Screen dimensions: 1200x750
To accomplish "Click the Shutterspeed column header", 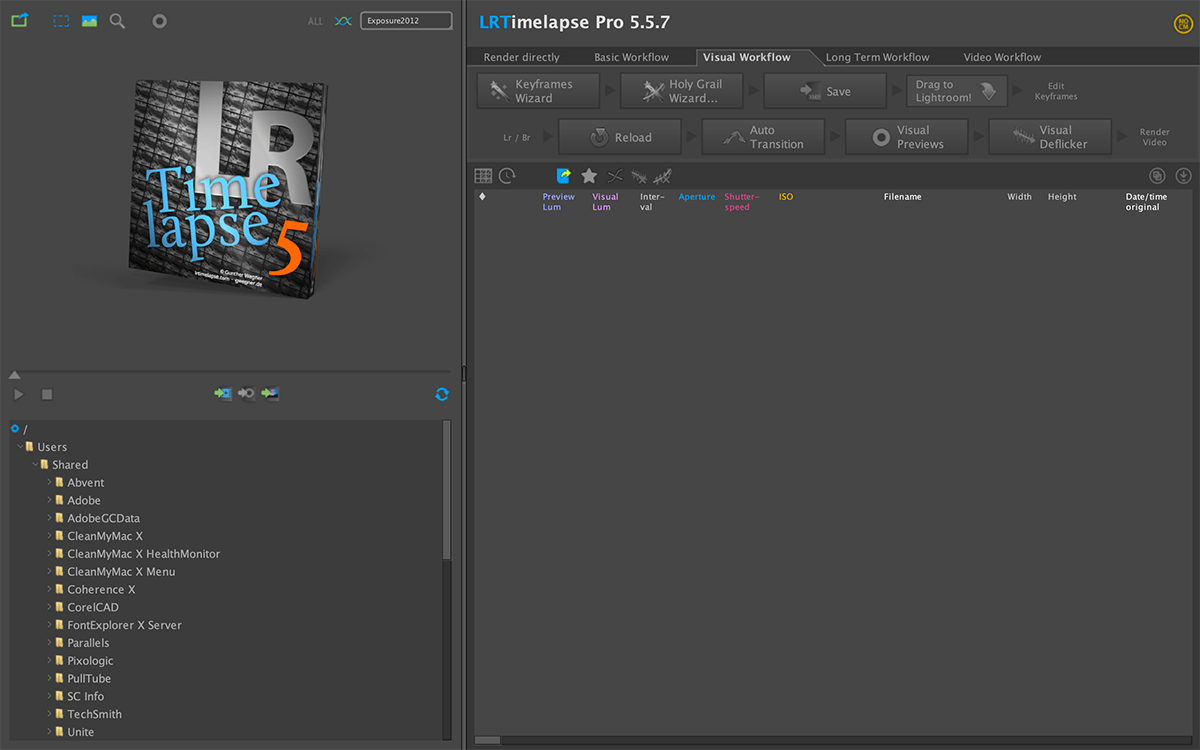I will [742, 202].
